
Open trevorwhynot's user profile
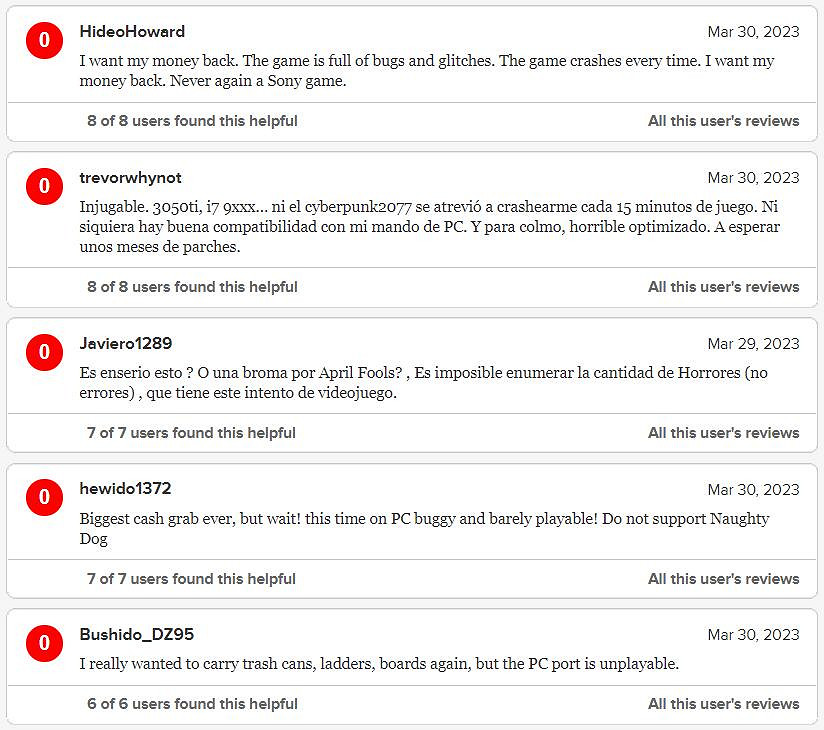pyautogui.click(x=130, y=178)
